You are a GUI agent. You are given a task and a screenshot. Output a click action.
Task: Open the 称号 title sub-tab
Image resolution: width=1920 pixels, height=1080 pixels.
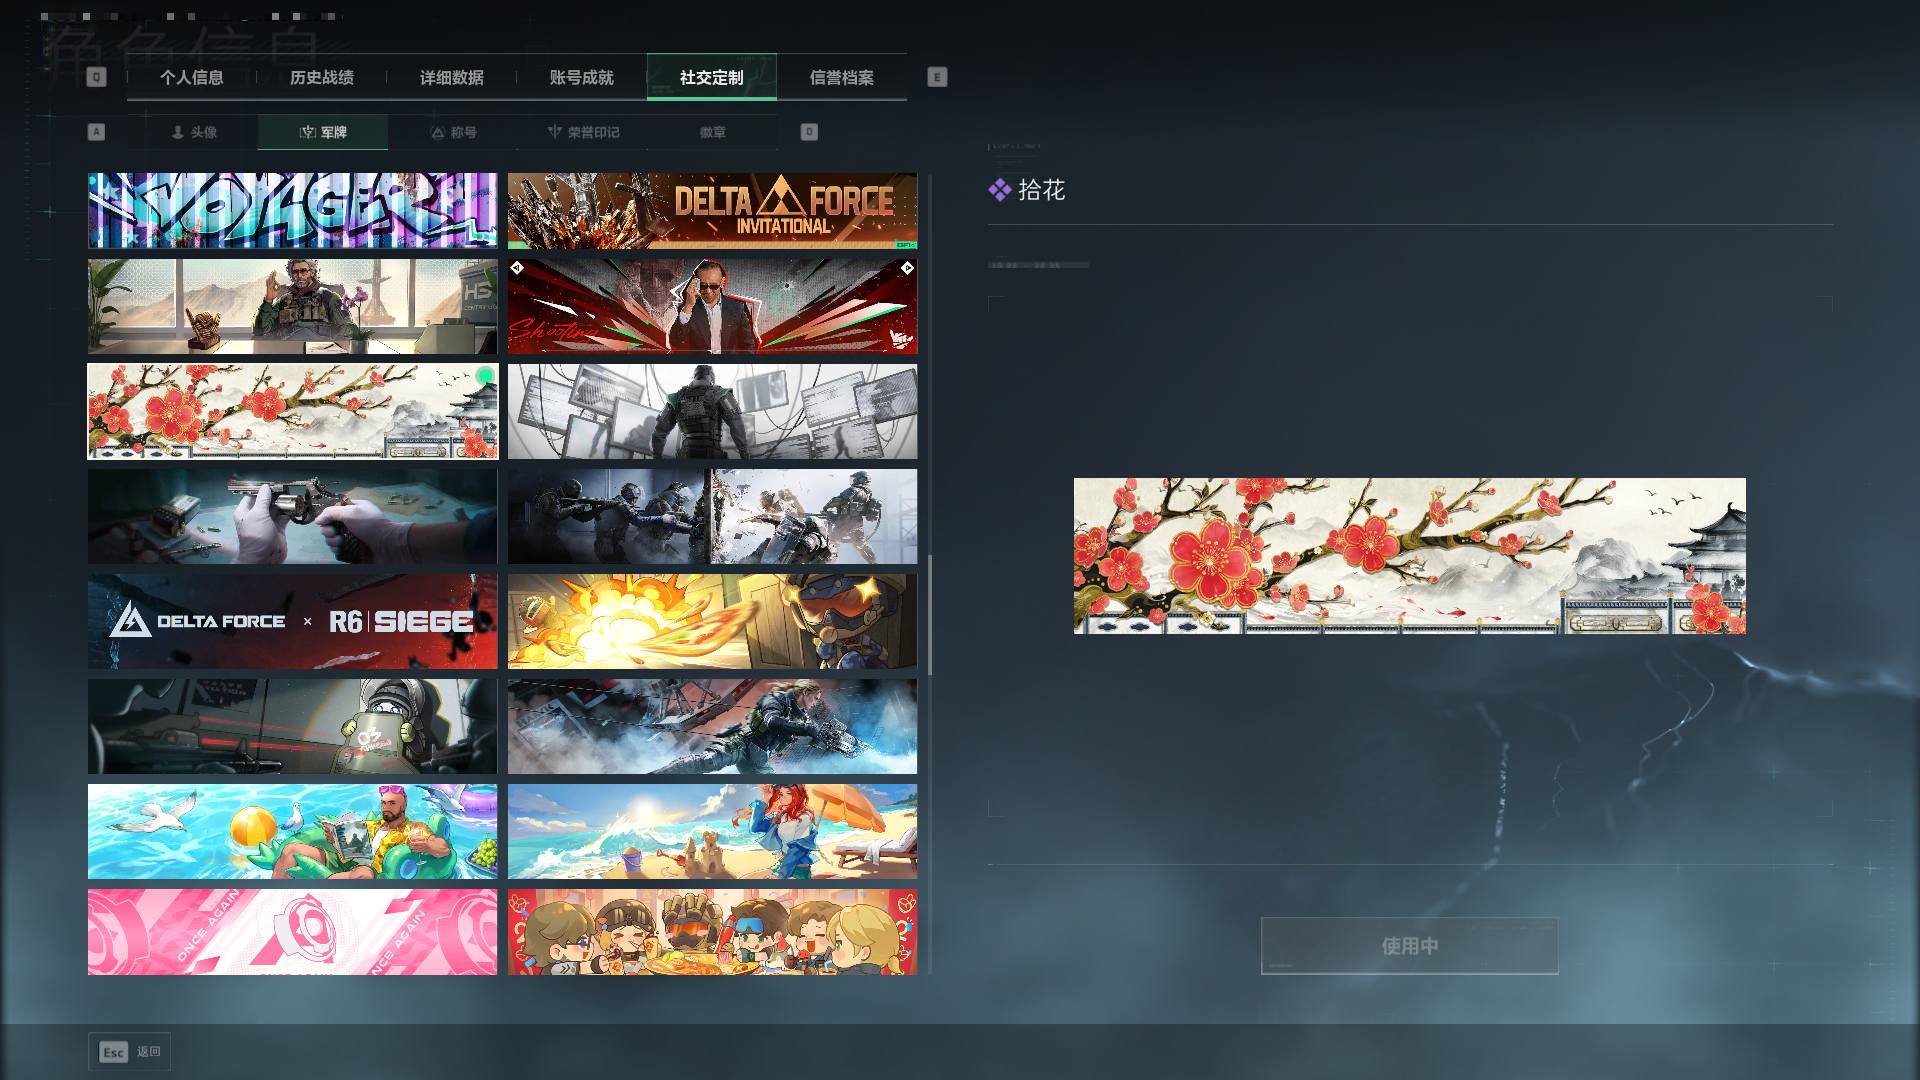click(453, 132)
